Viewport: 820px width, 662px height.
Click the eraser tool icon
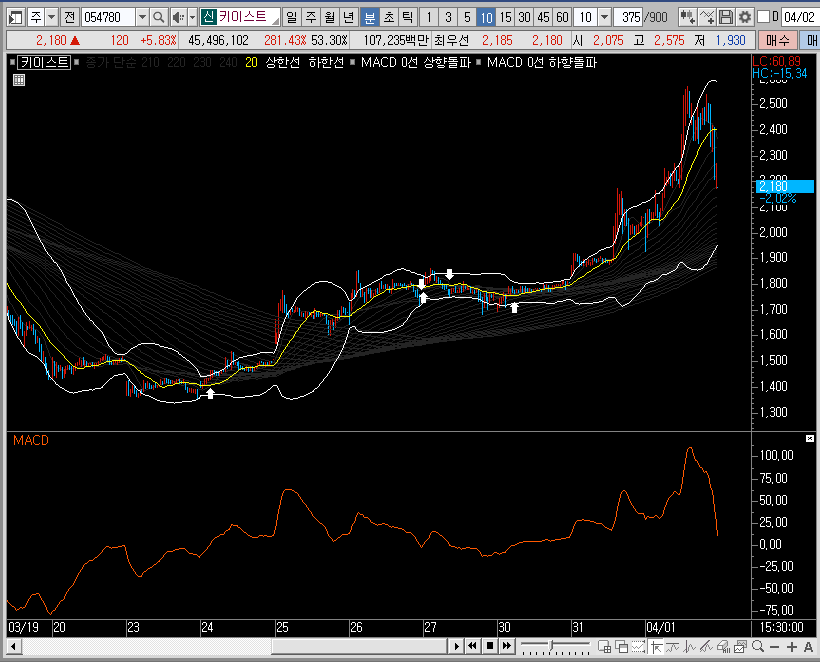click(723, 647)
